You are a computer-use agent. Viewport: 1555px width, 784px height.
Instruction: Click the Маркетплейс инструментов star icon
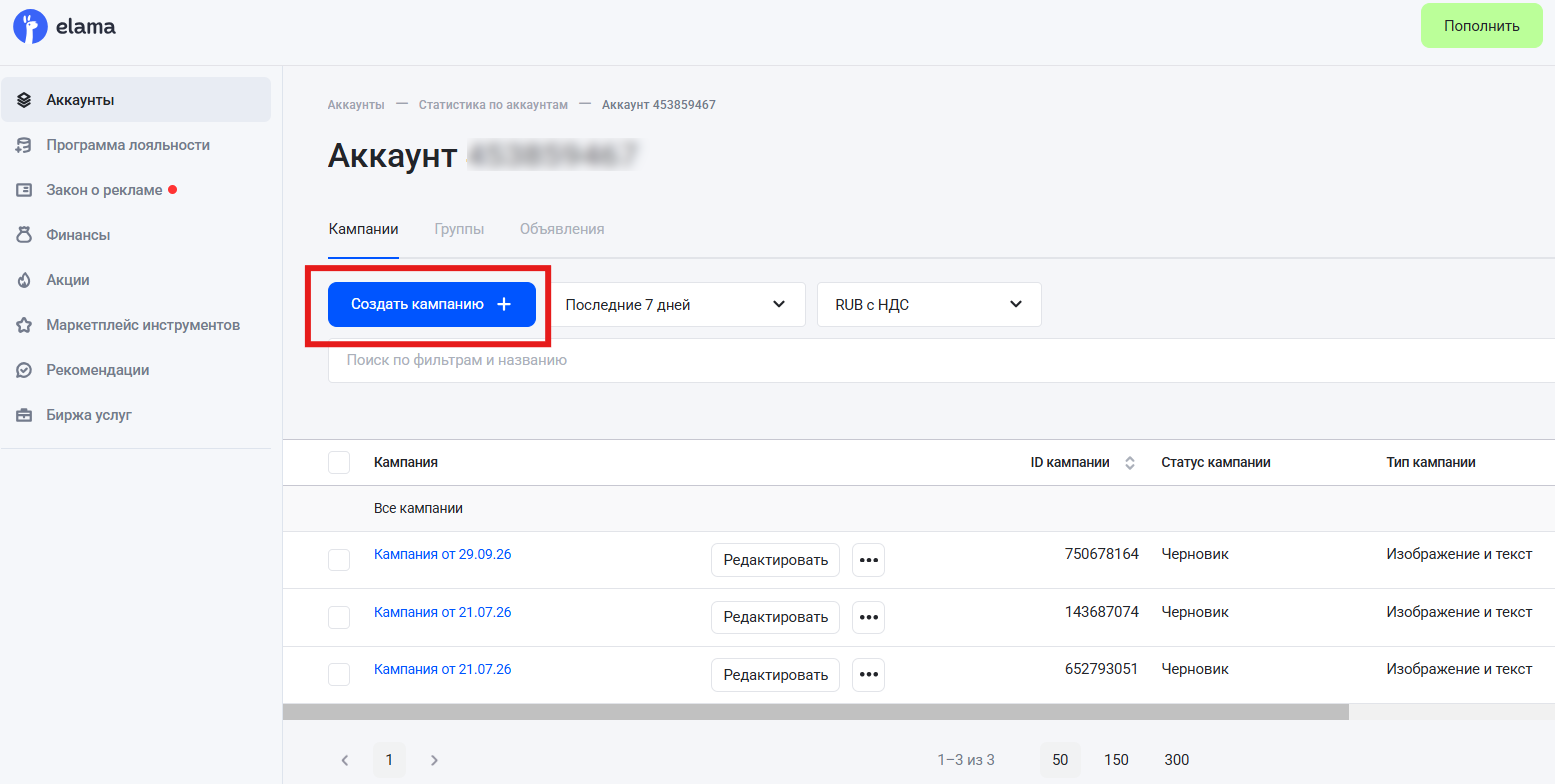(x=25, y=325)
